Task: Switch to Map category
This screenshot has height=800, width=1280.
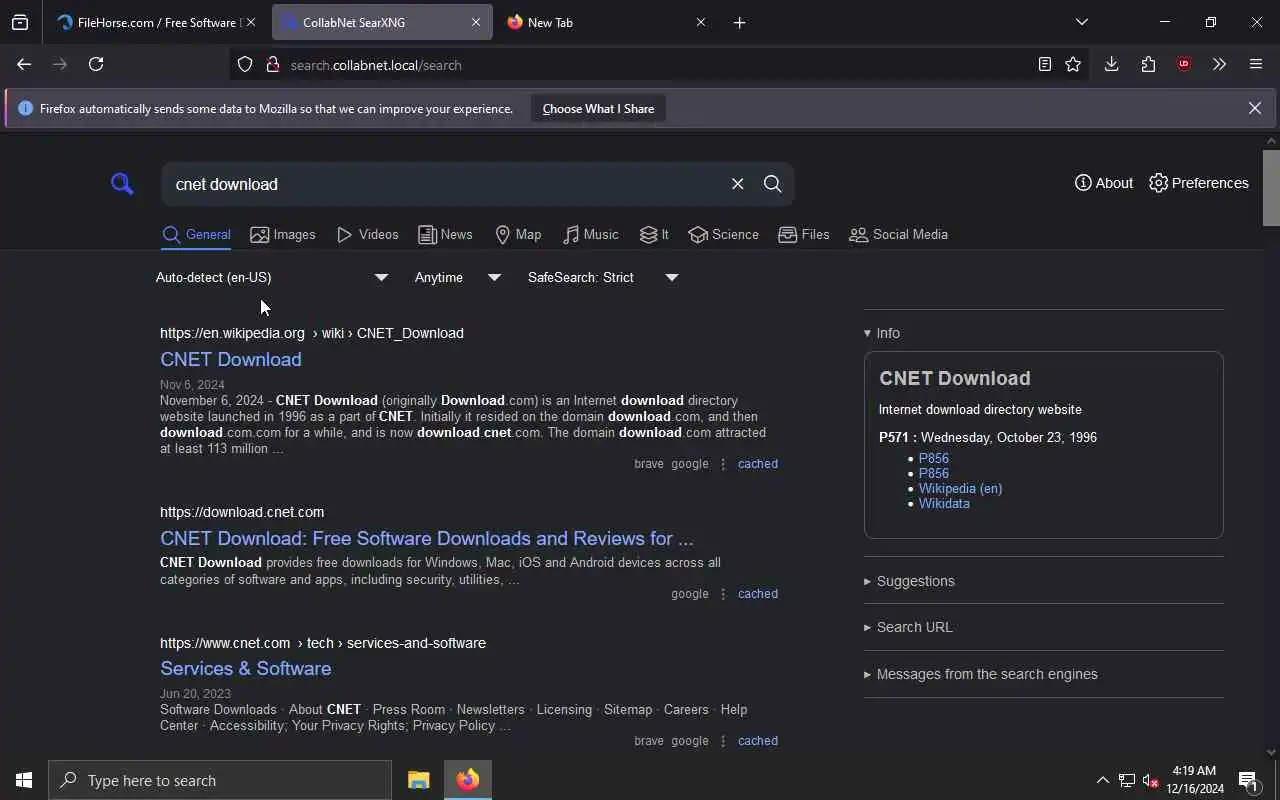Action: [518, 235]
